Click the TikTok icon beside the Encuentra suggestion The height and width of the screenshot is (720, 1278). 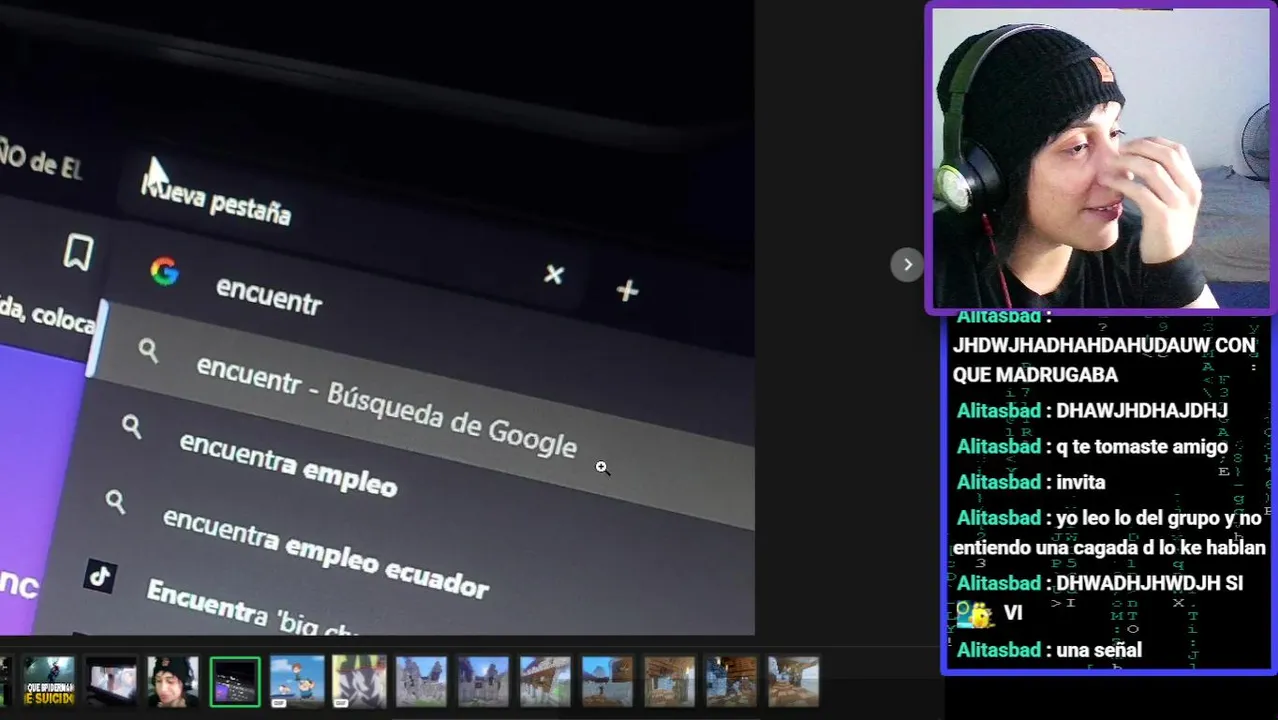click(99, 576)
